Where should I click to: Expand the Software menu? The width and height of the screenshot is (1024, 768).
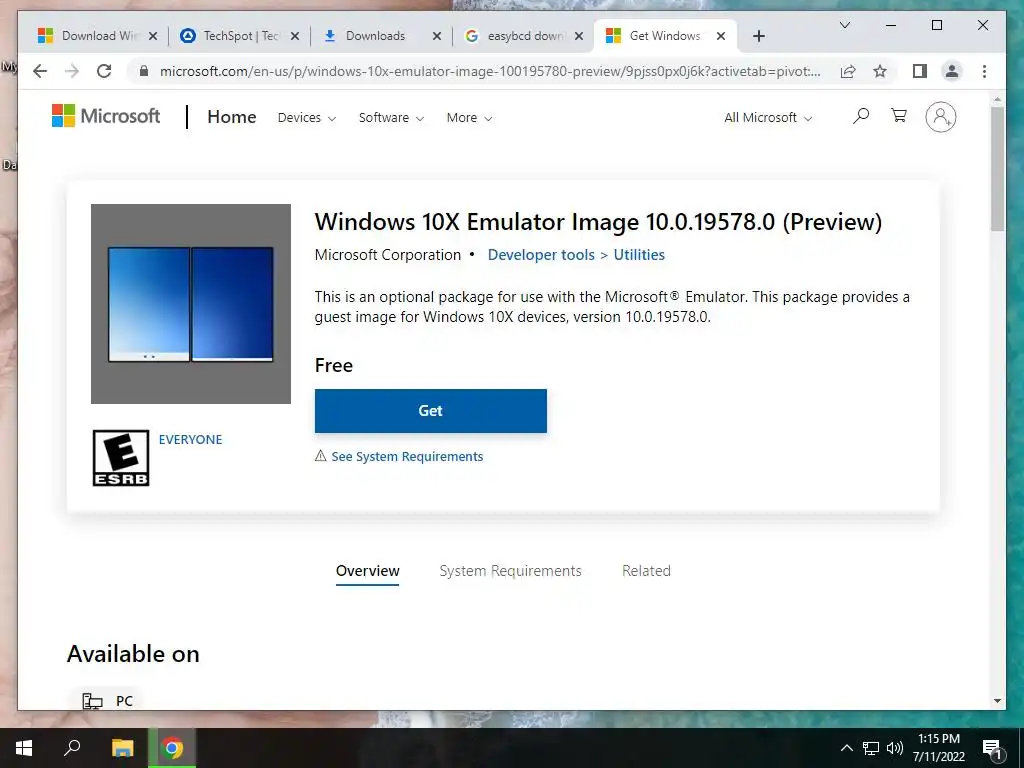pos(391,118)
